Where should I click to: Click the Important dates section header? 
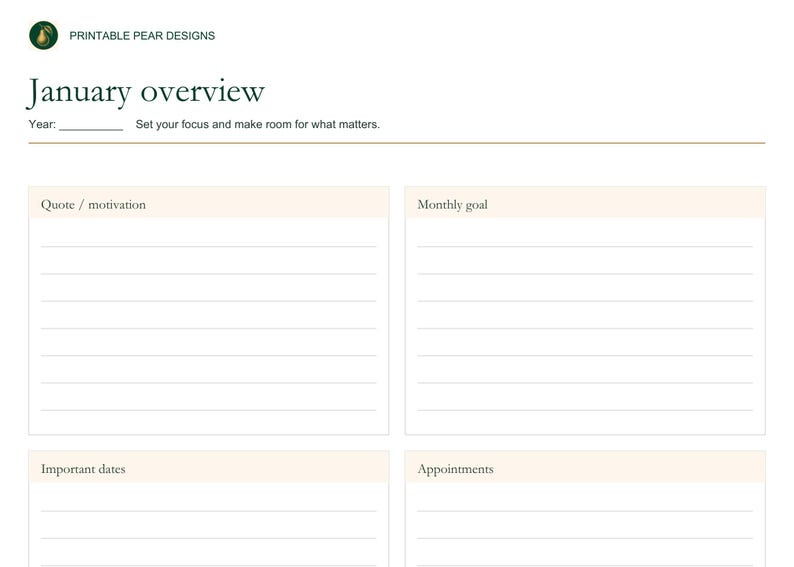click(x=209, y=468)
